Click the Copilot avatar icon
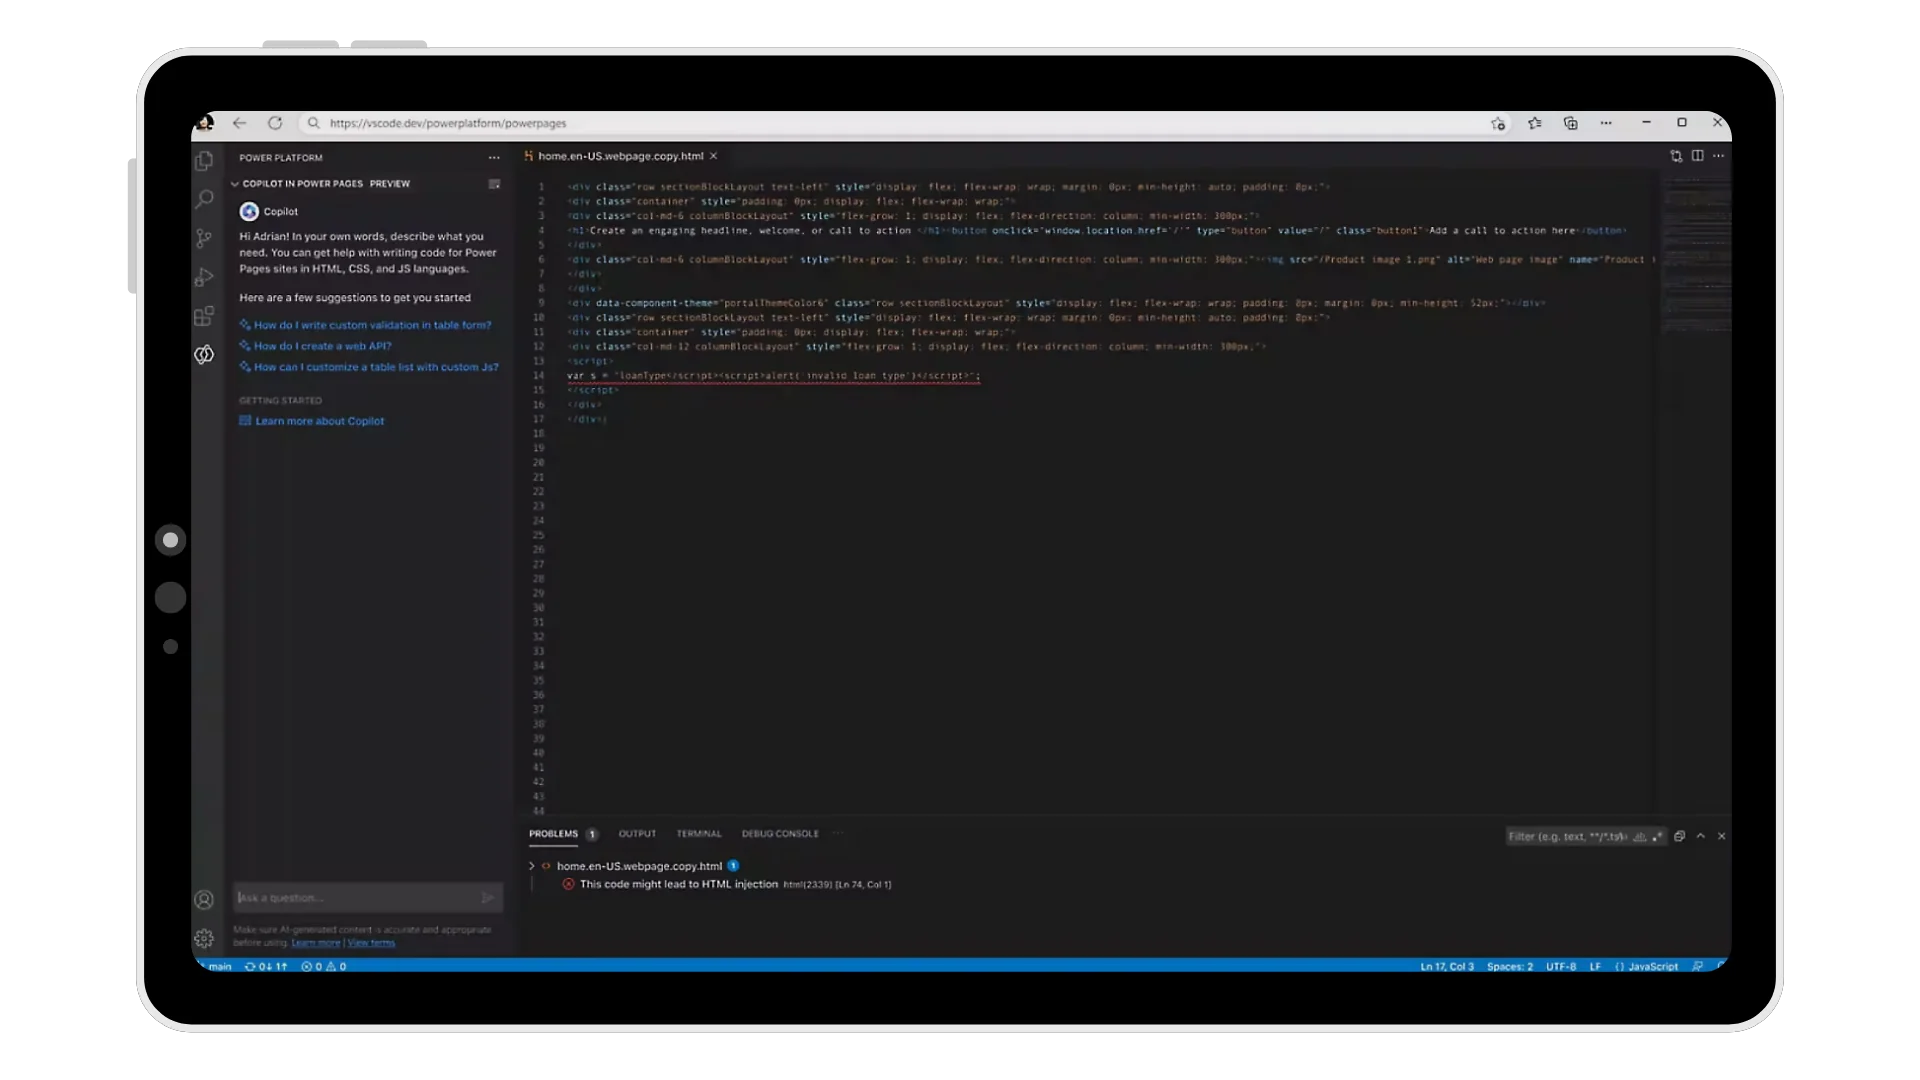Image resolution: width=1920 pixels, height=1080 pixels. click(249, 211)
